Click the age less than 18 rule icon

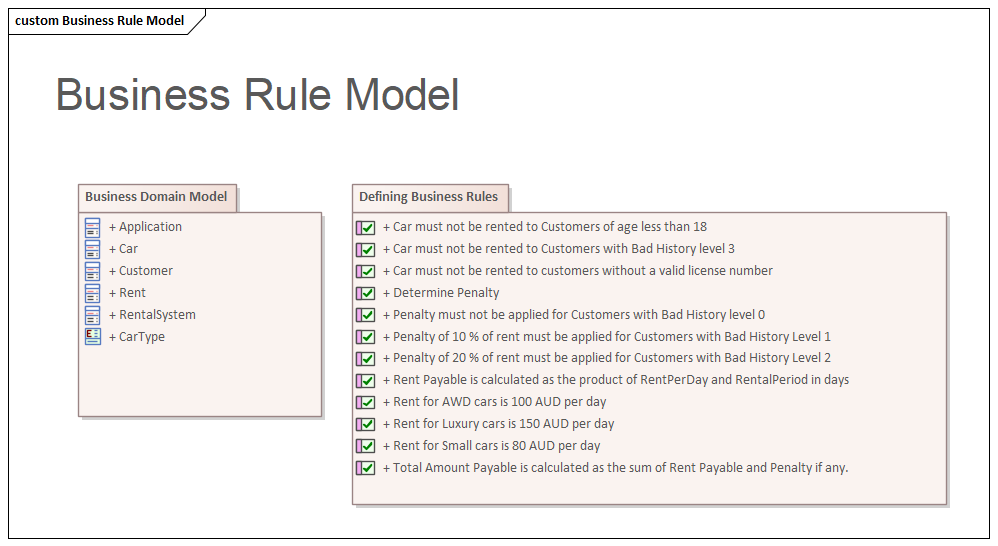[366, 227]
